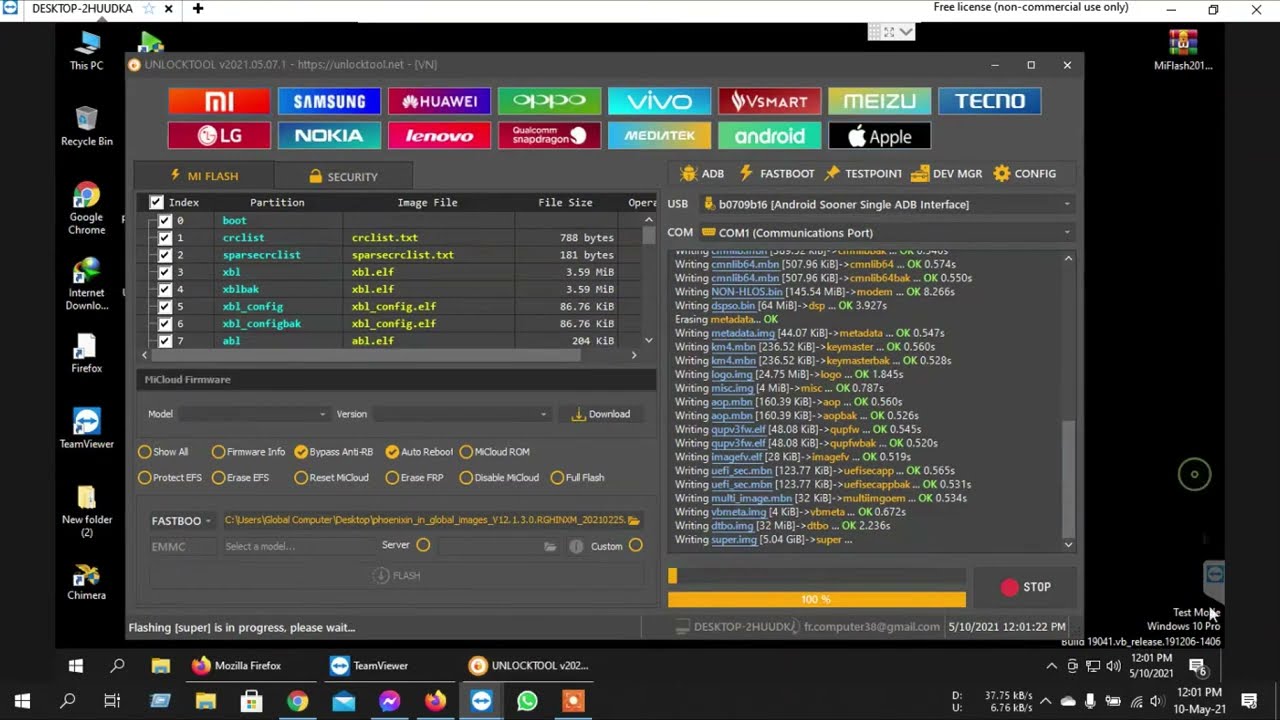Open the Windows Start menu
This screenshot has height=720, width=1280.
point(22,701)
